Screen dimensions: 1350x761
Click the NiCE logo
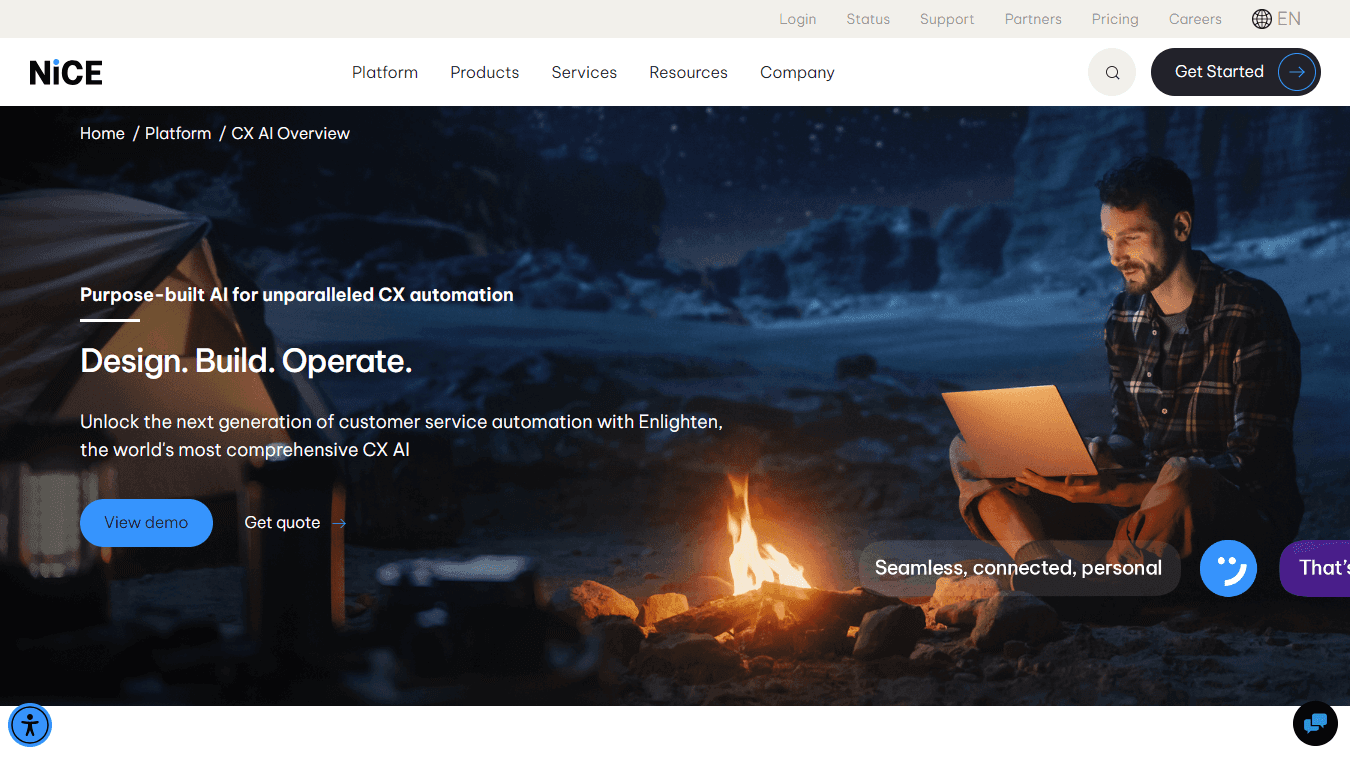(x=66, y=72)
